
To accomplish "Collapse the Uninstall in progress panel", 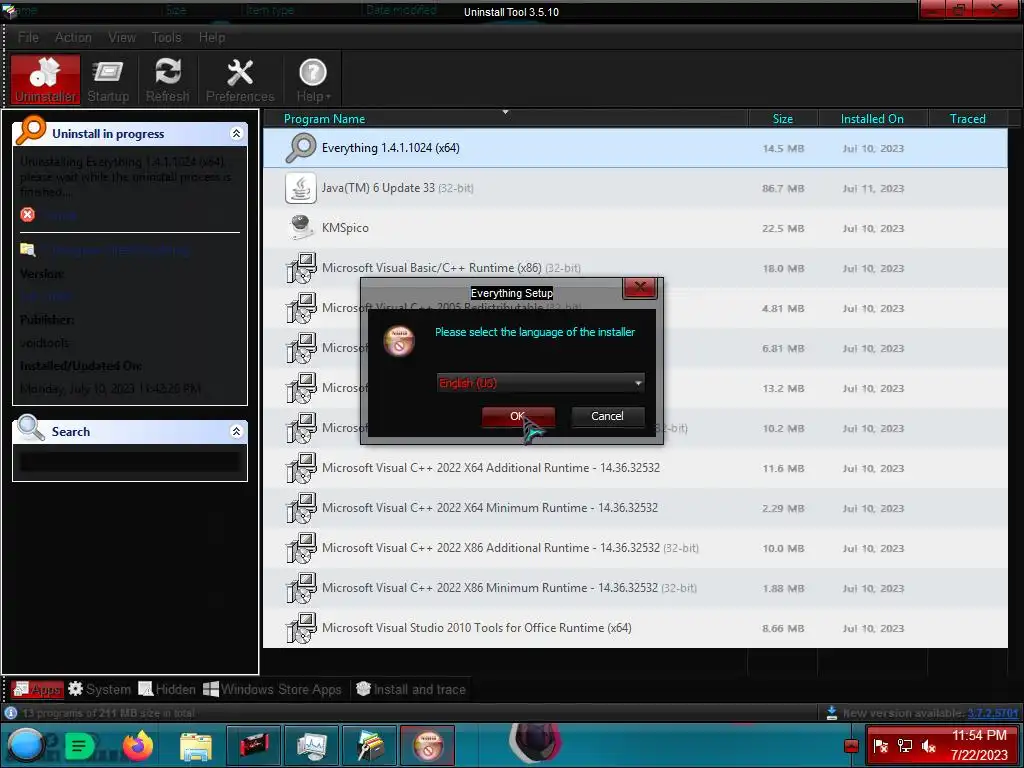I will (x=236, y=133).
